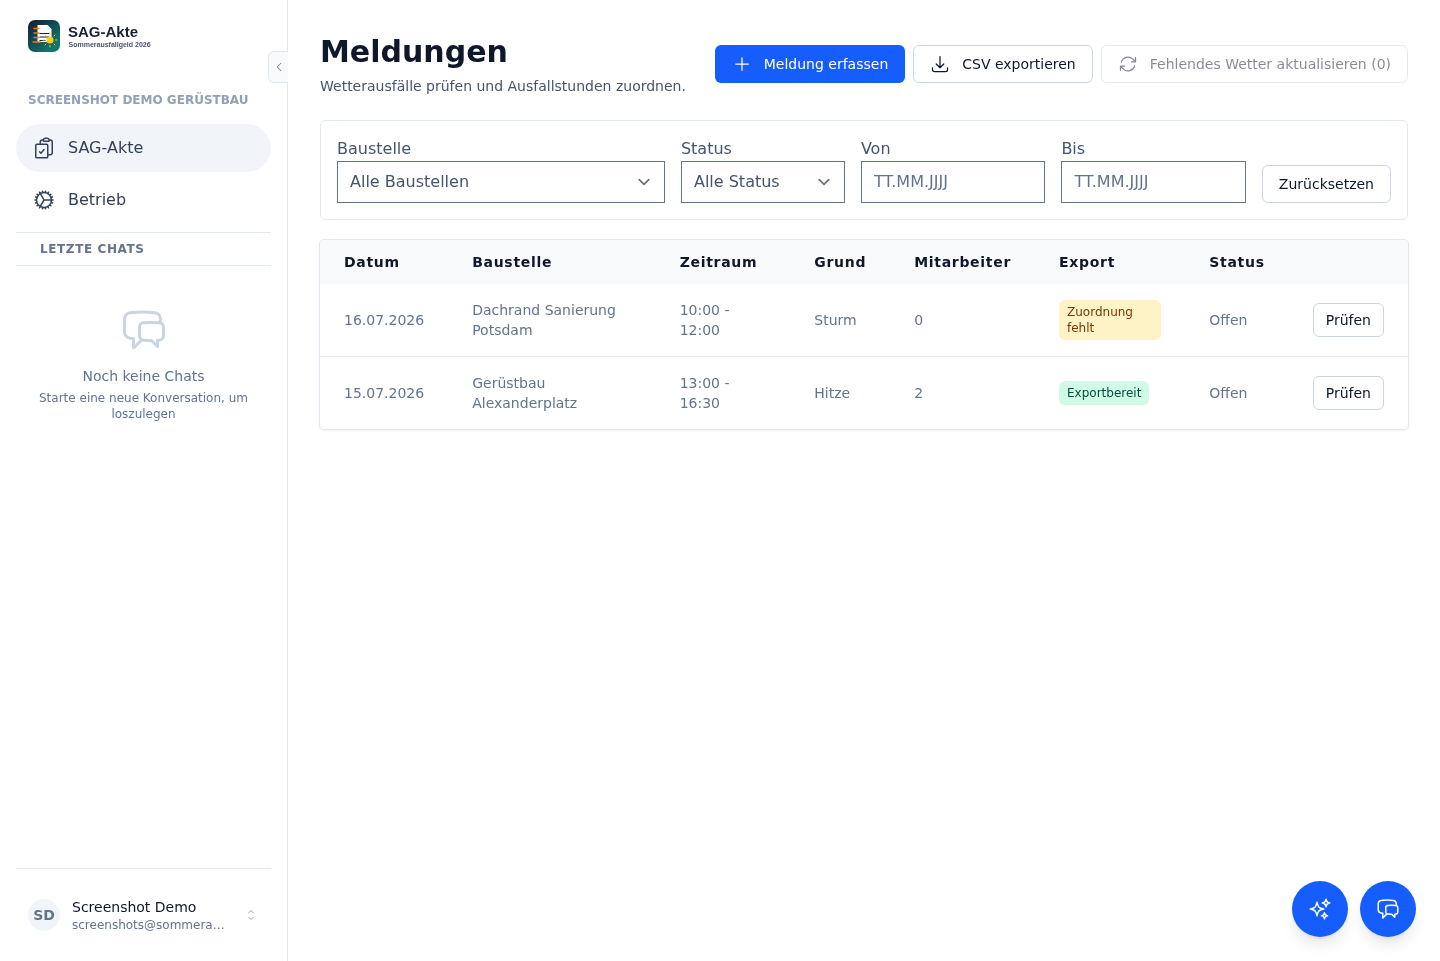Click the Letzte Chats heading

[92, 249]
